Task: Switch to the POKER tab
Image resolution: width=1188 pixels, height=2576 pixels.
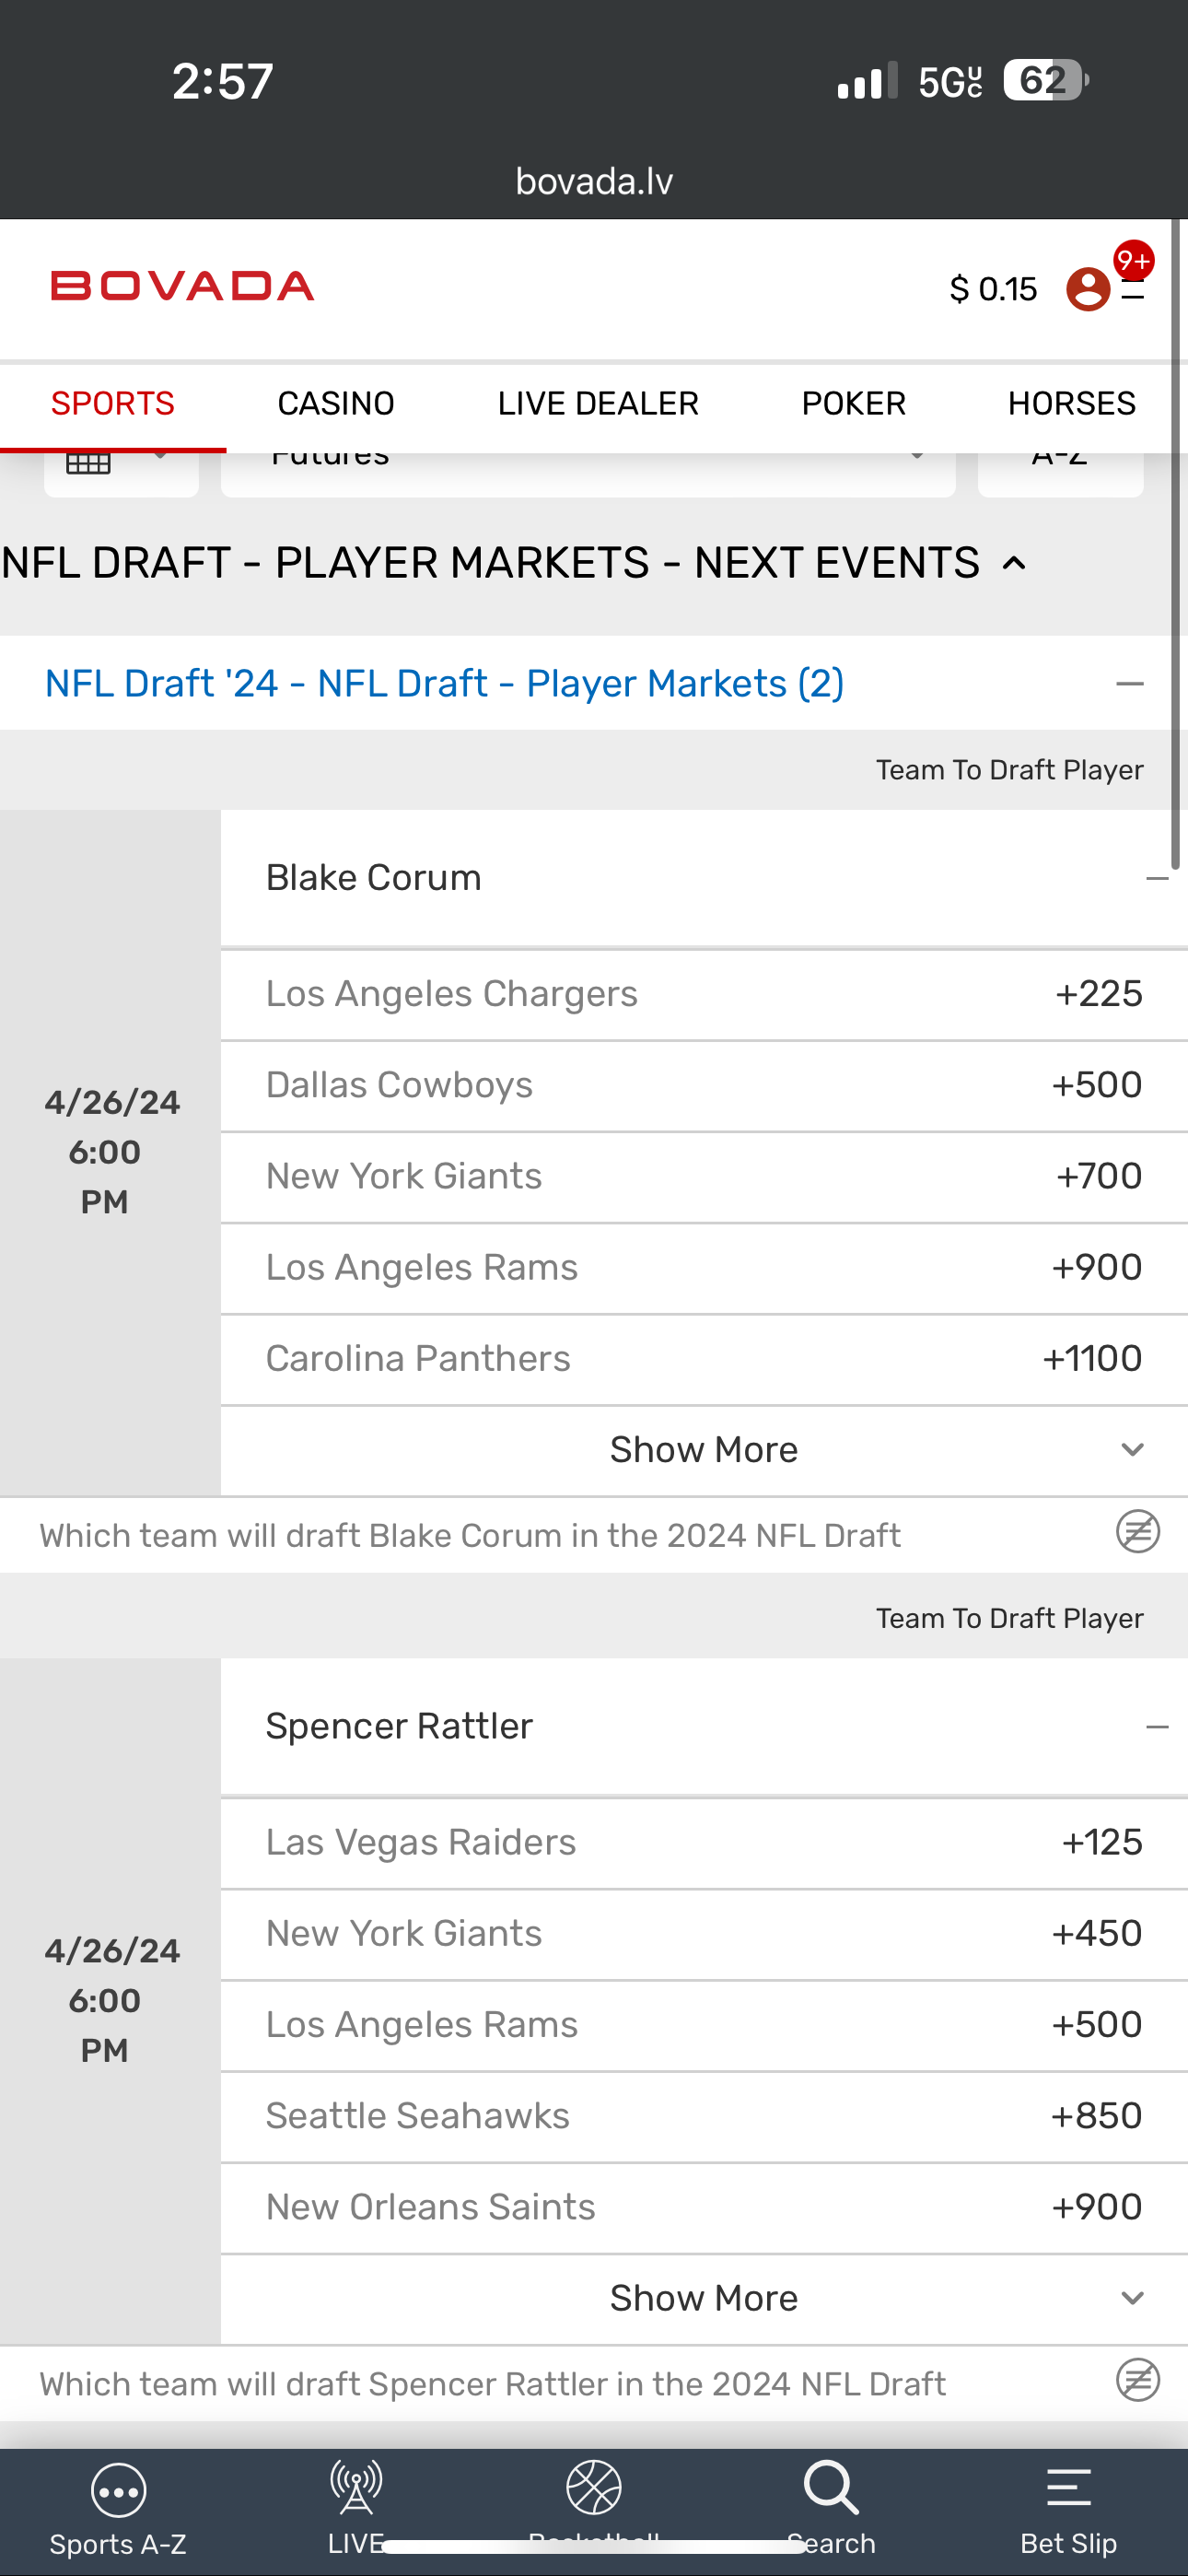Action: [x=853, y=404]
